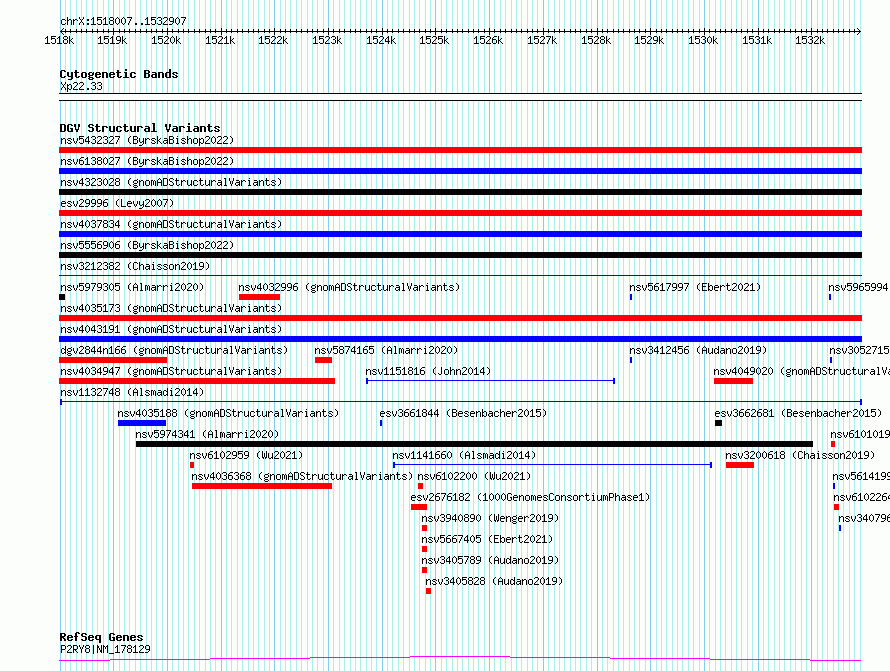This screenshot has width=890, height=671.
Task: Open nsv4323028 (gnomADStructuralVariants) black variant bar
Action: pyautogui.click(x=460, y=192)
